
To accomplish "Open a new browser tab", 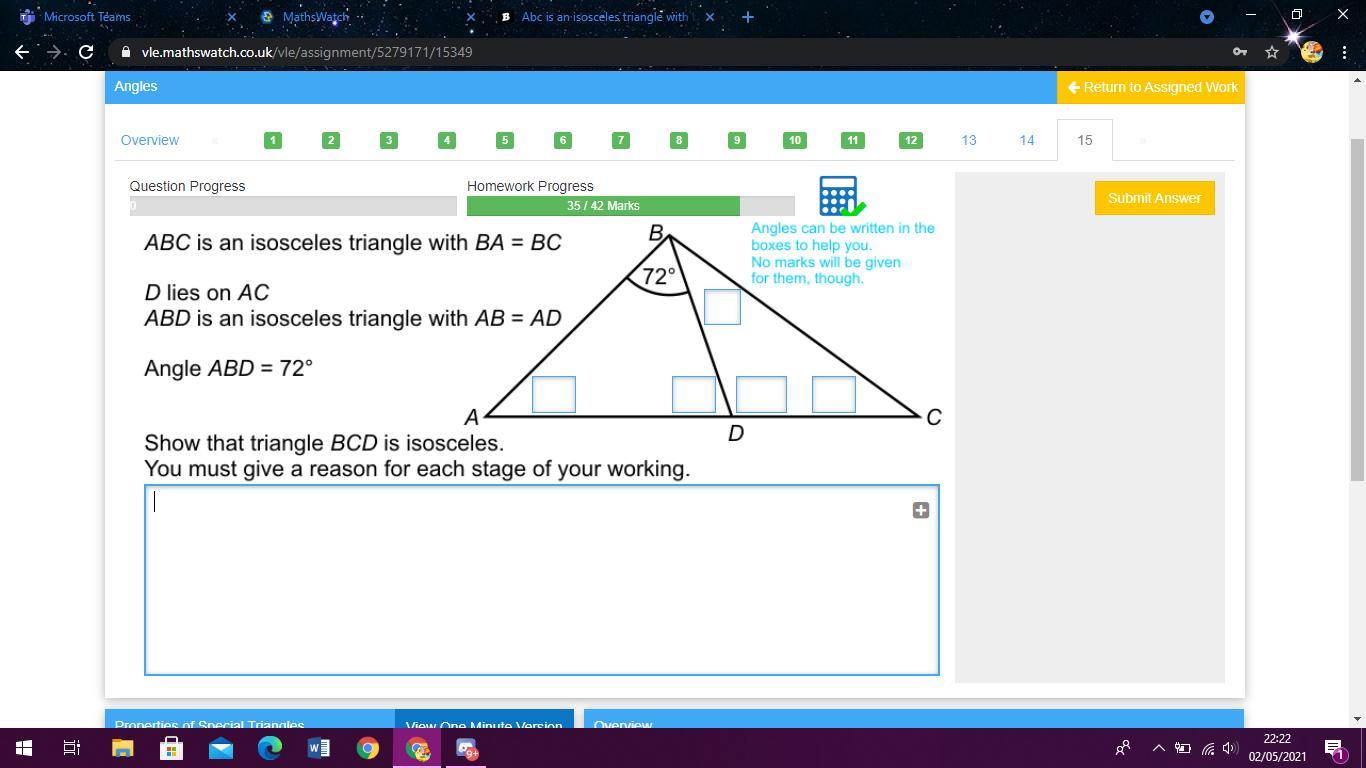I will [x=747, y=17].
